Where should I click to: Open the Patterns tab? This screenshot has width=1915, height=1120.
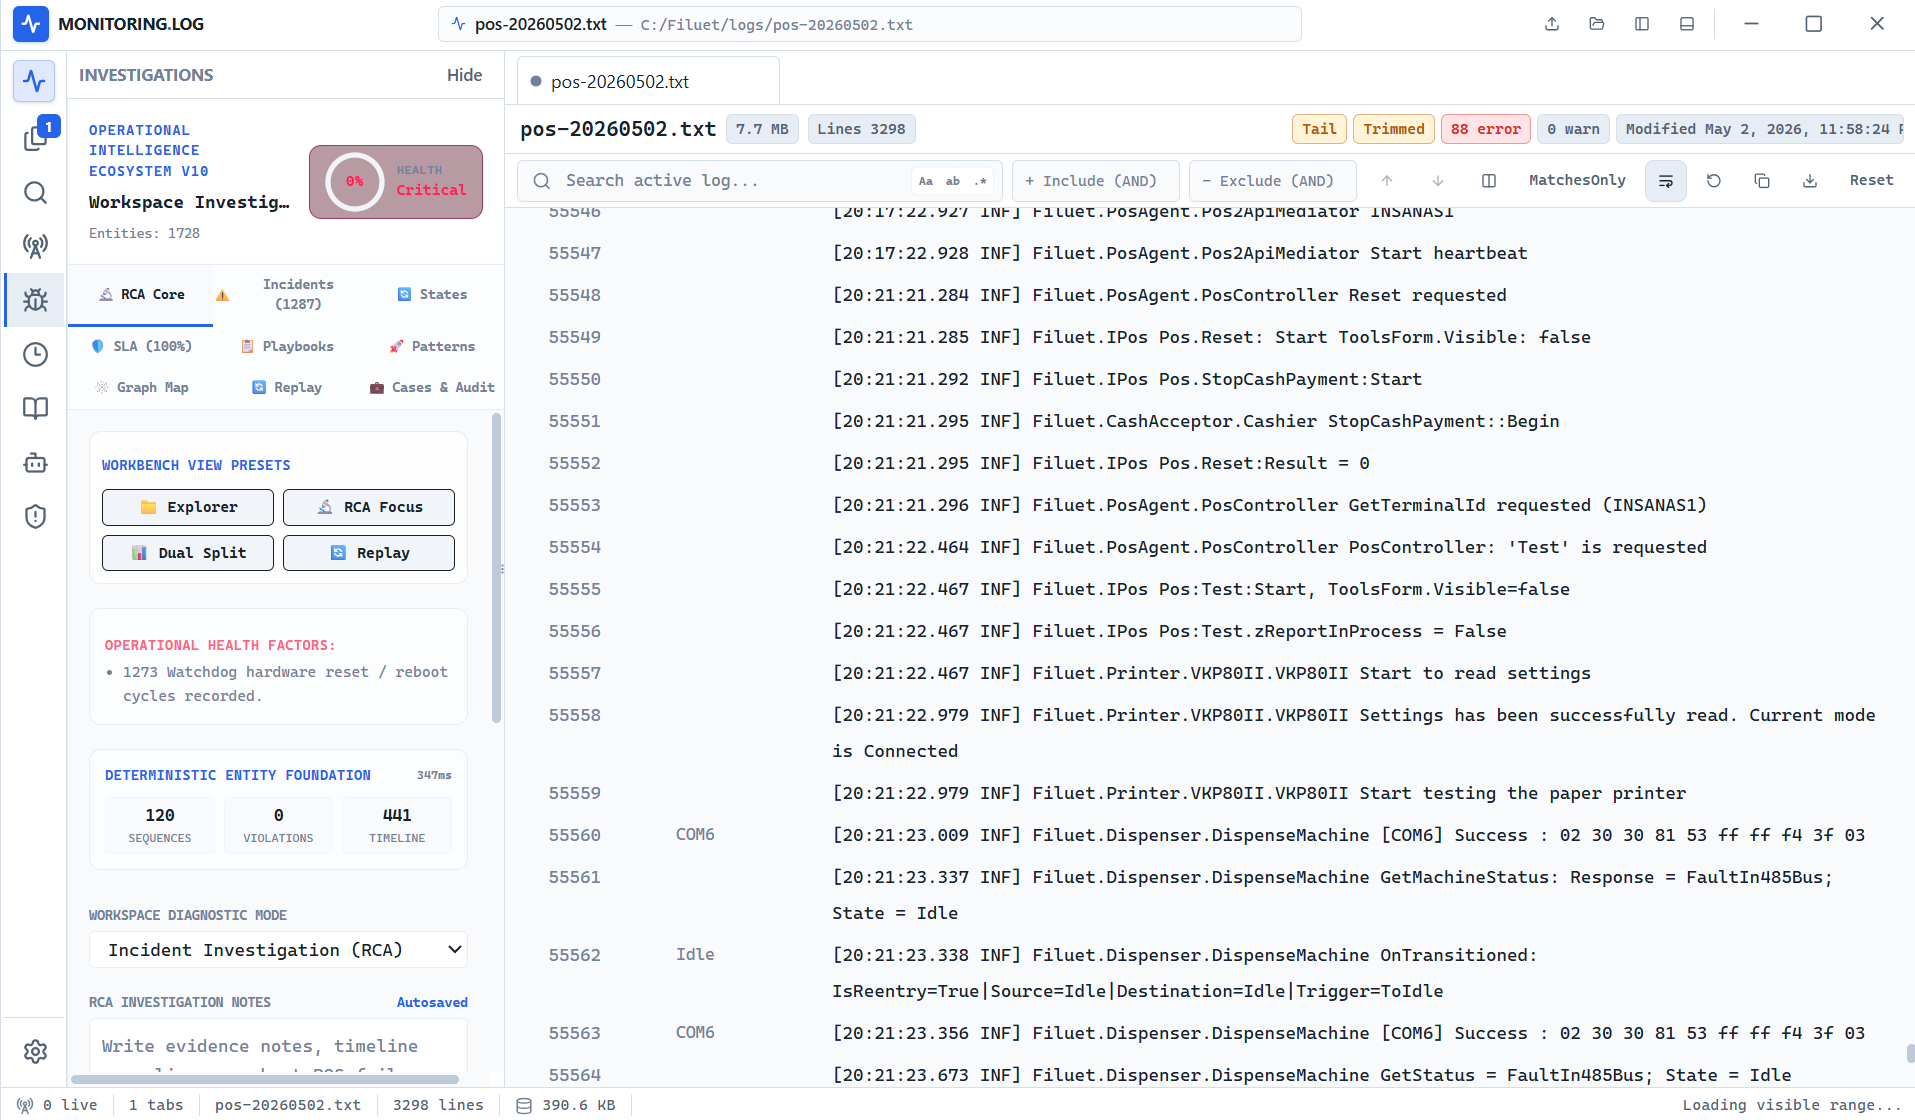432,346
